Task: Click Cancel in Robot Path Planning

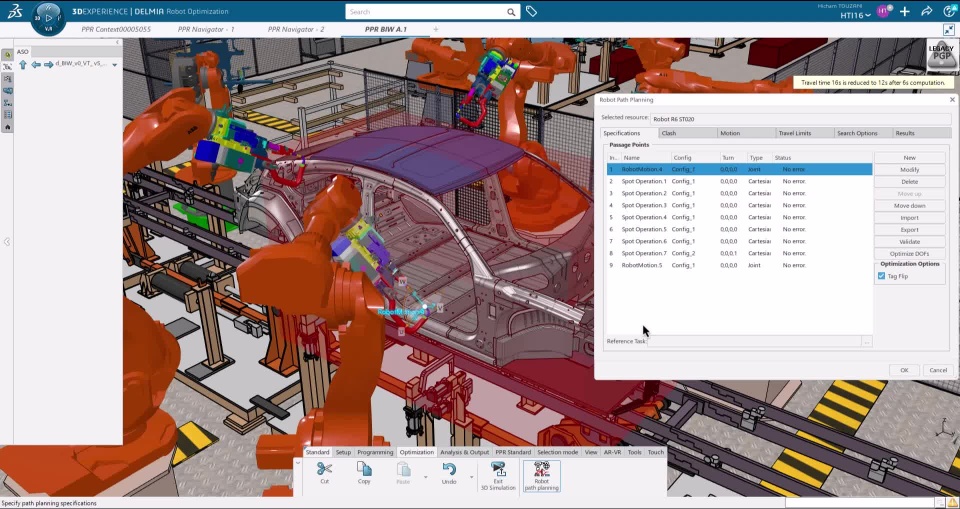Action: click(x=938, y=370)
